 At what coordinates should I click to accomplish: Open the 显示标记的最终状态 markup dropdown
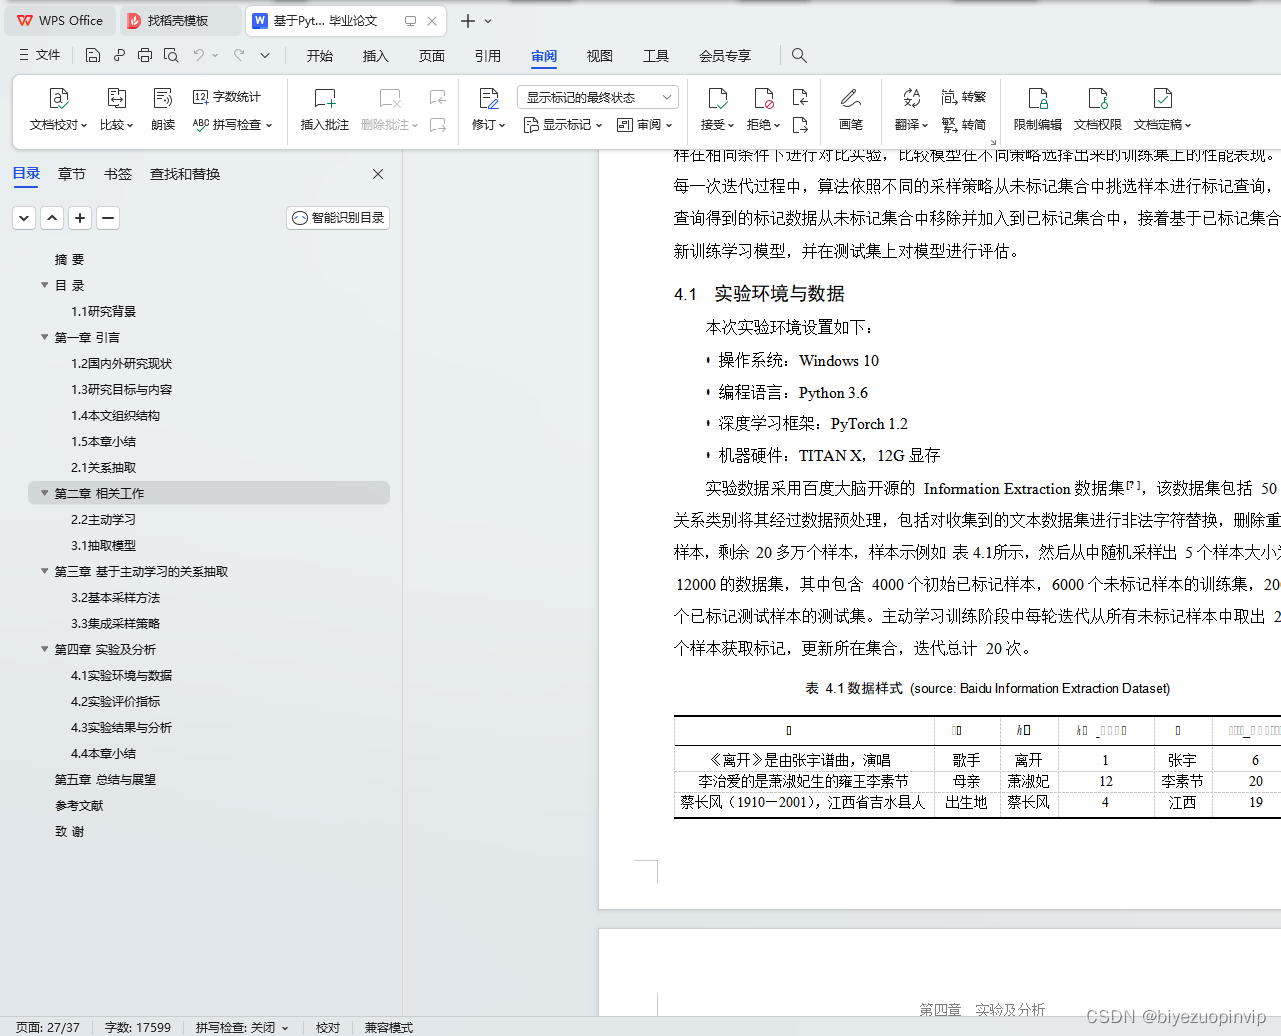(x=595, y=97)
